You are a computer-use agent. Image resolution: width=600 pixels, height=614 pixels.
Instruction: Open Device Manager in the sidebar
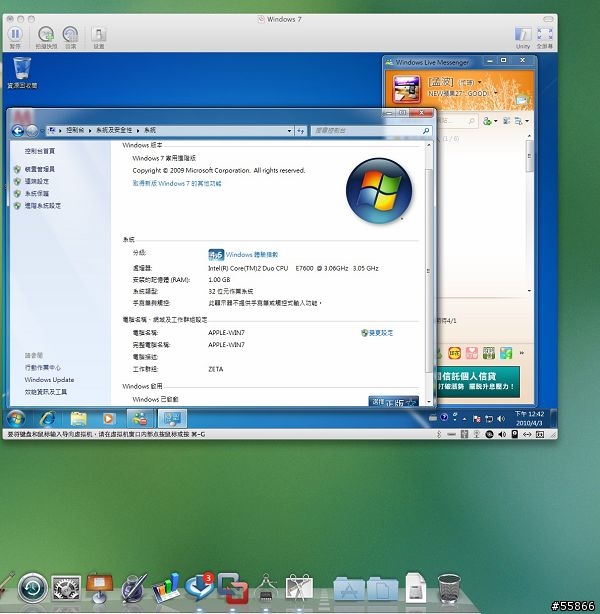click(x=40, y=169)
